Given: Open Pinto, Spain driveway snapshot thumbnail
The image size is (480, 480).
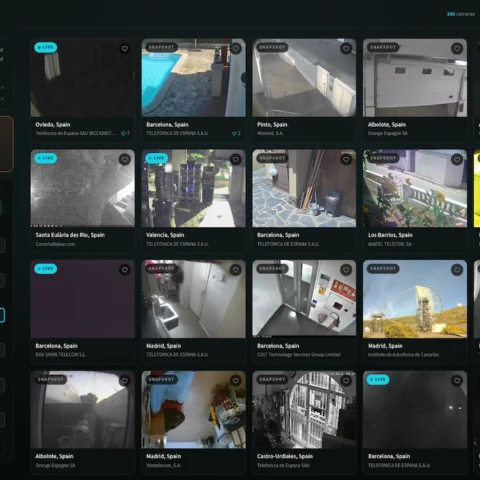Looking at the screenshot, I should tap(304, 78).
